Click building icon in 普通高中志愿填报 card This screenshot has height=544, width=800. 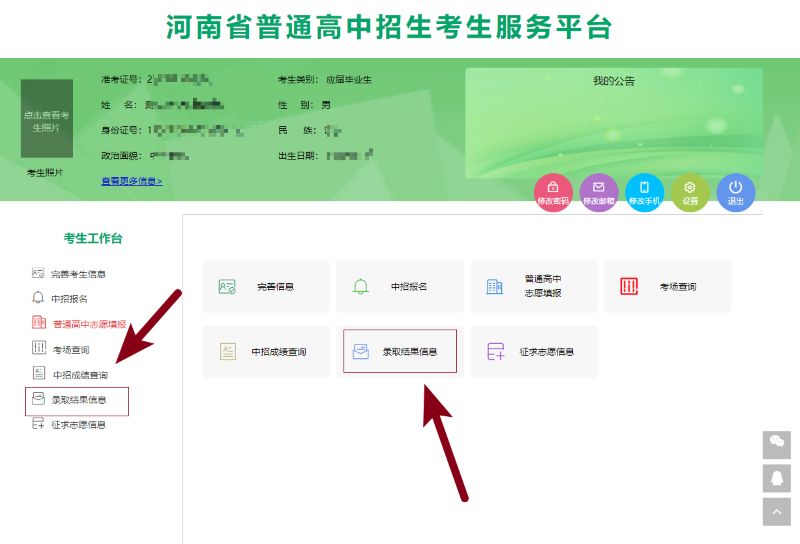pos(494,286)
